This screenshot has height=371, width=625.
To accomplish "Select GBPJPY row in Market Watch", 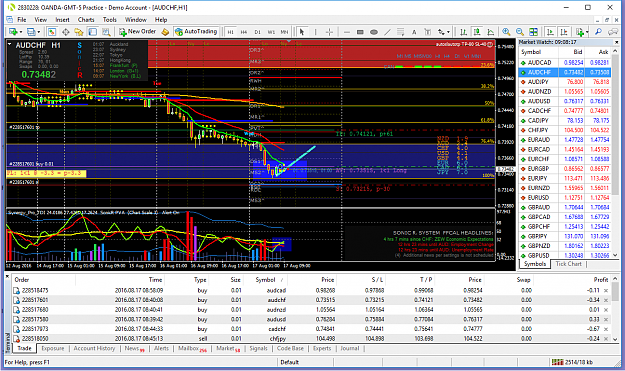I will 564,236.
